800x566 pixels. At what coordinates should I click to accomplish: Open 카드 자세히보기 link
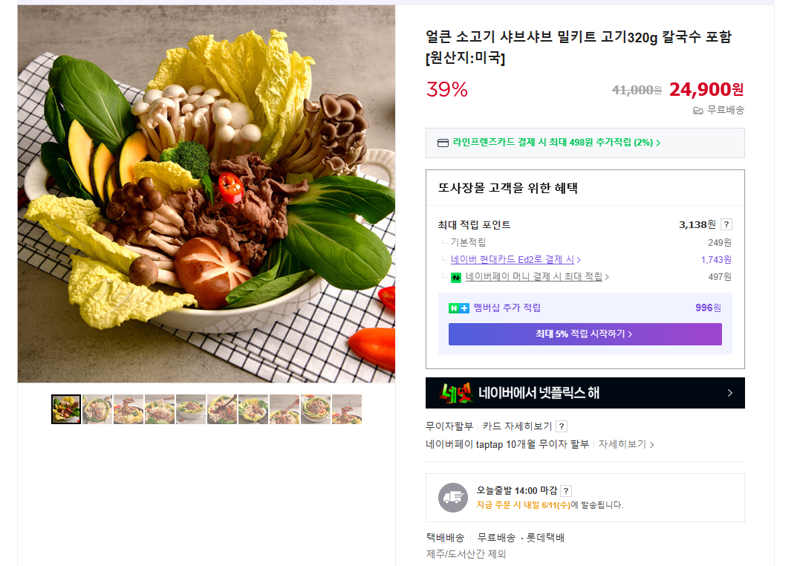[x=517, y=426]
